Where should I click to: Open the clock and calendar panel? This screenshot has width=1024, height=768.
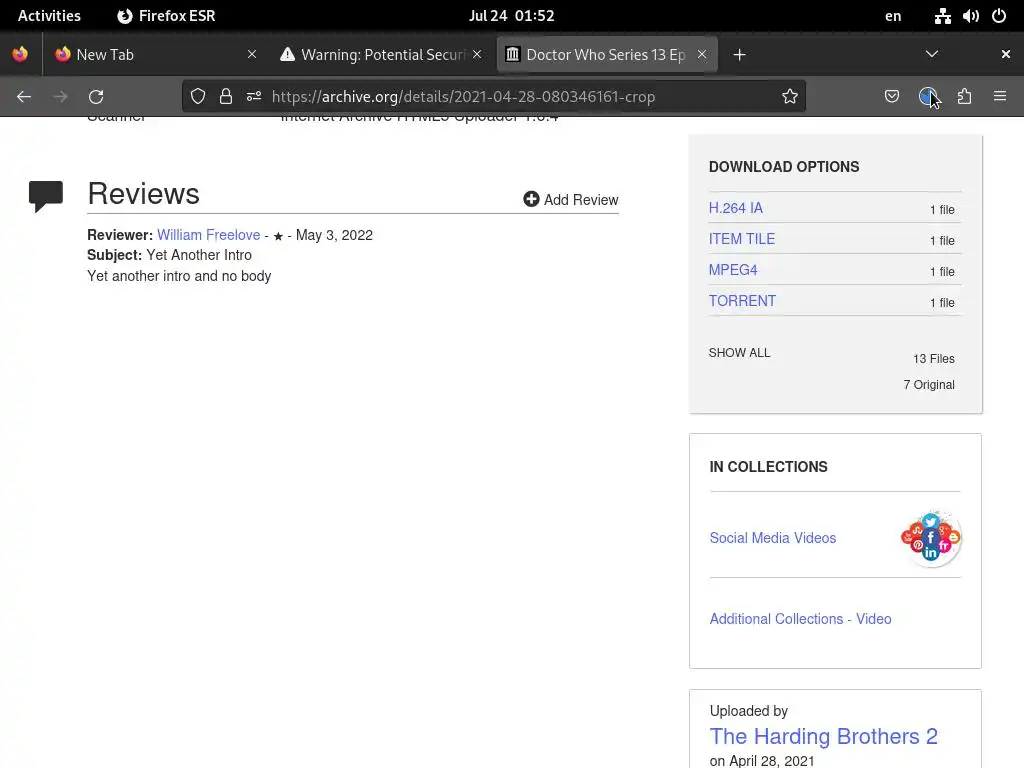point(511,16)
